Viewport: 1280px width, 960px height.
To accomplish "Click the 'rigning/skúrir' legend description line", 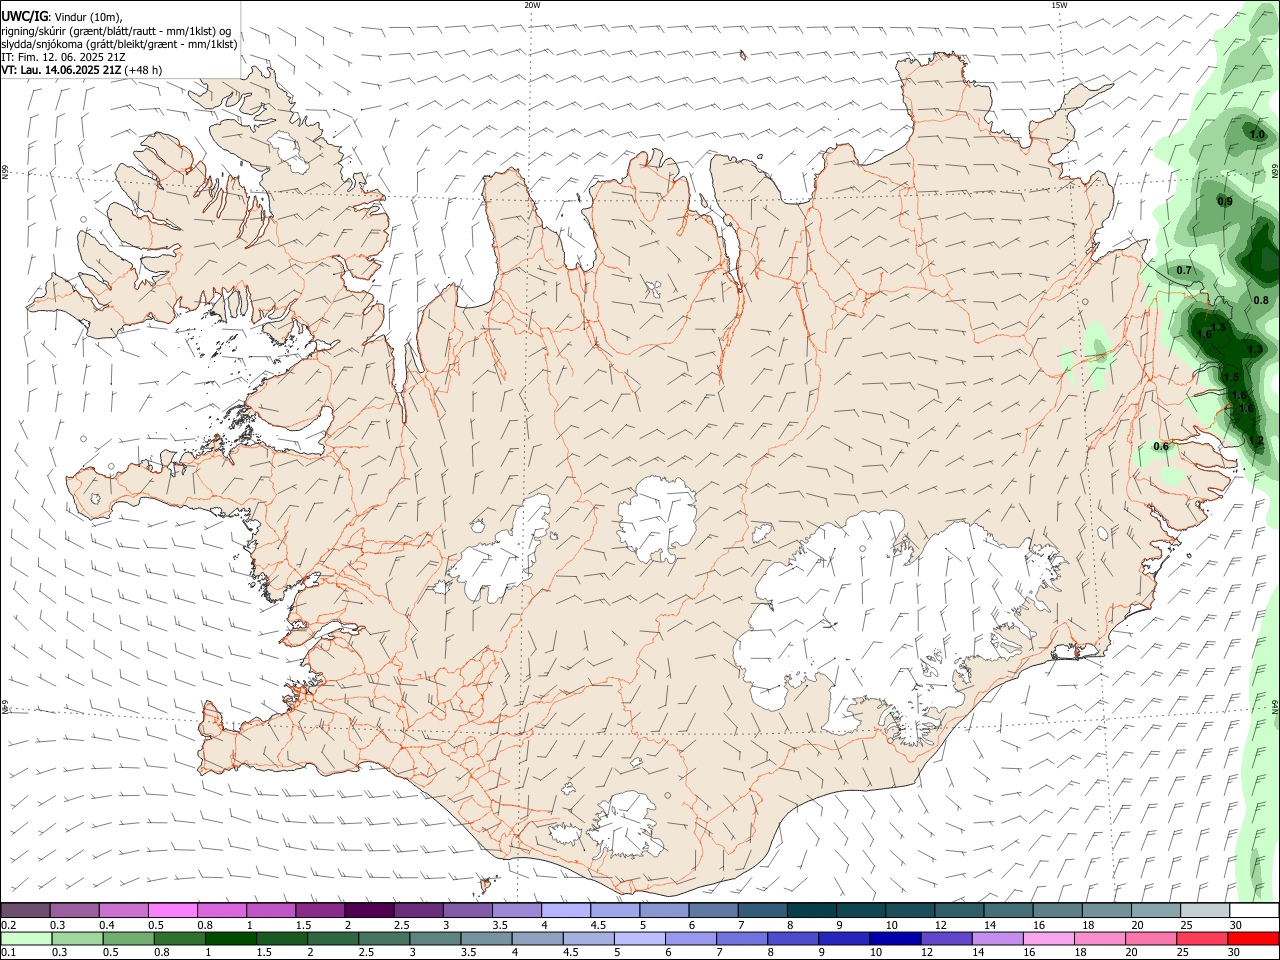I will click(116, 31).
